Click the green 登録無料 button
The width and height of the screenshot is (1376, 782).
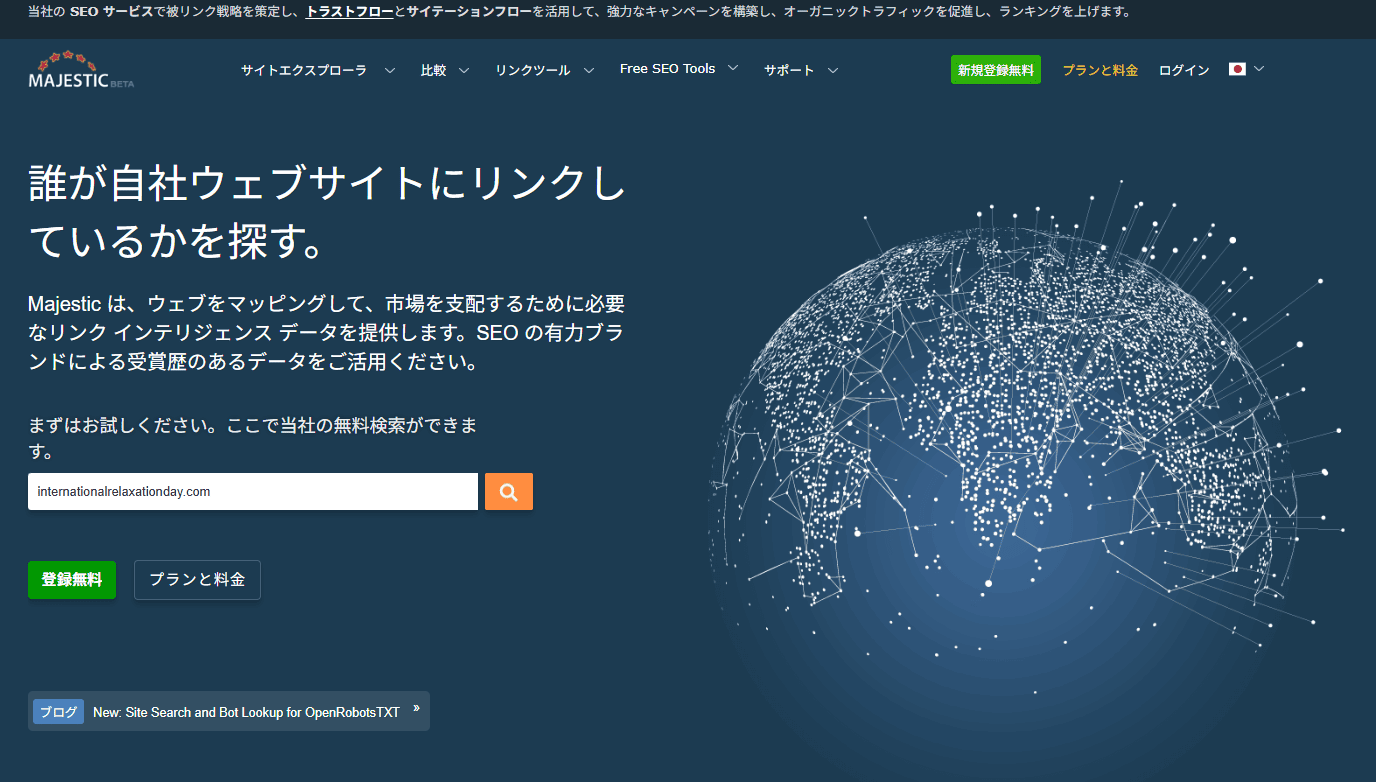pyautogui.click(x=72, y=580)
